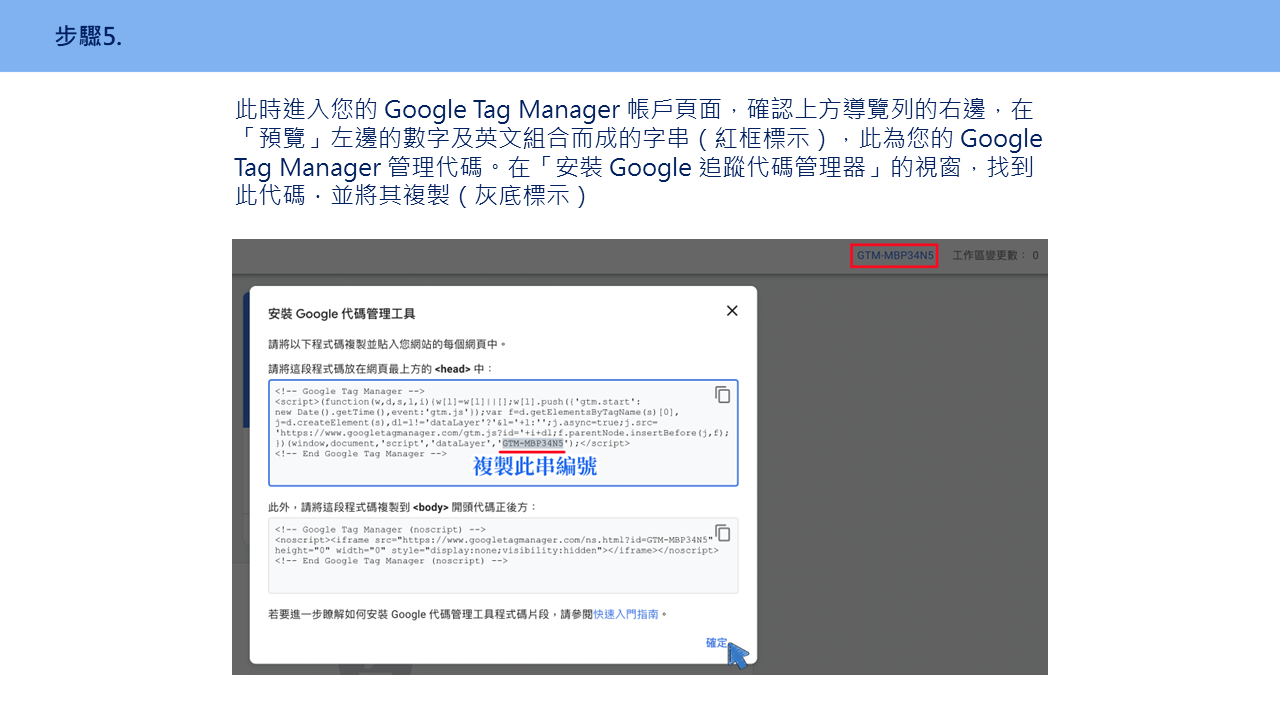Click the head instruction line above code box
Viewport: 1280px width, 720px height.
pyautogui.click(x=381, y=369)
